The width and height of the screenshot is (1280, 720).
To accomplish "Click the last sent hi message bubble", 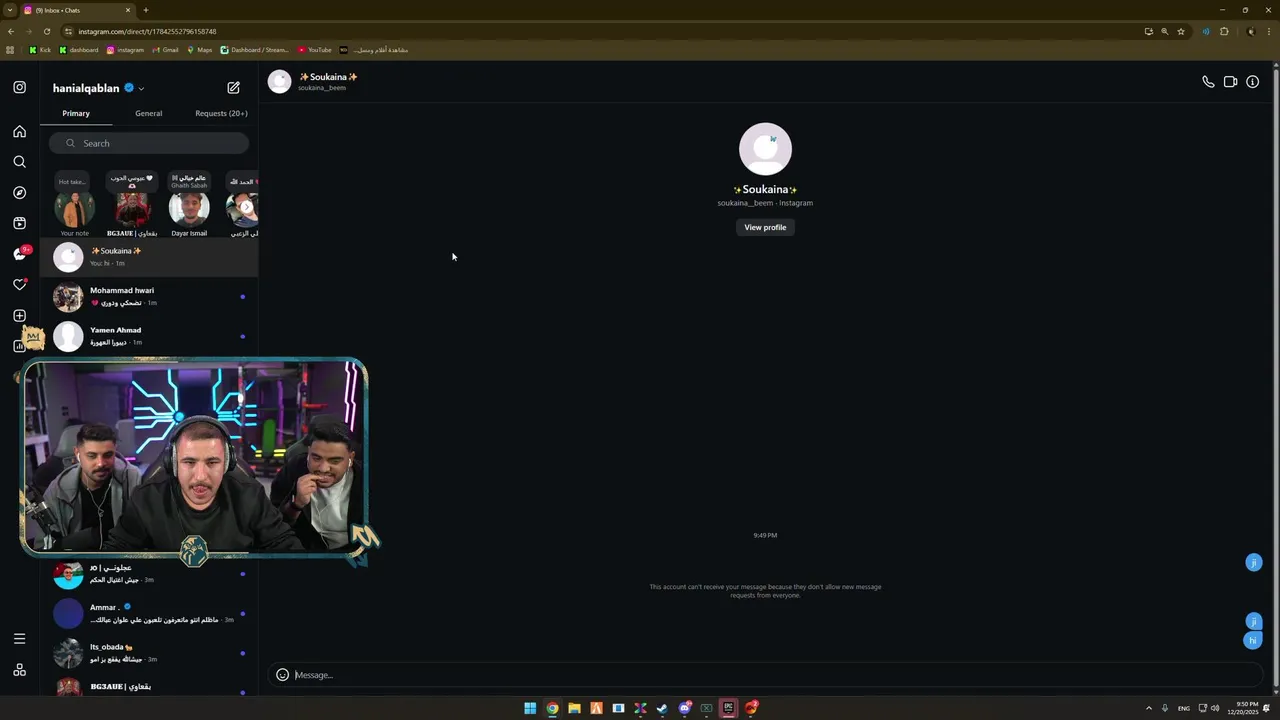I will (1253, 640).
